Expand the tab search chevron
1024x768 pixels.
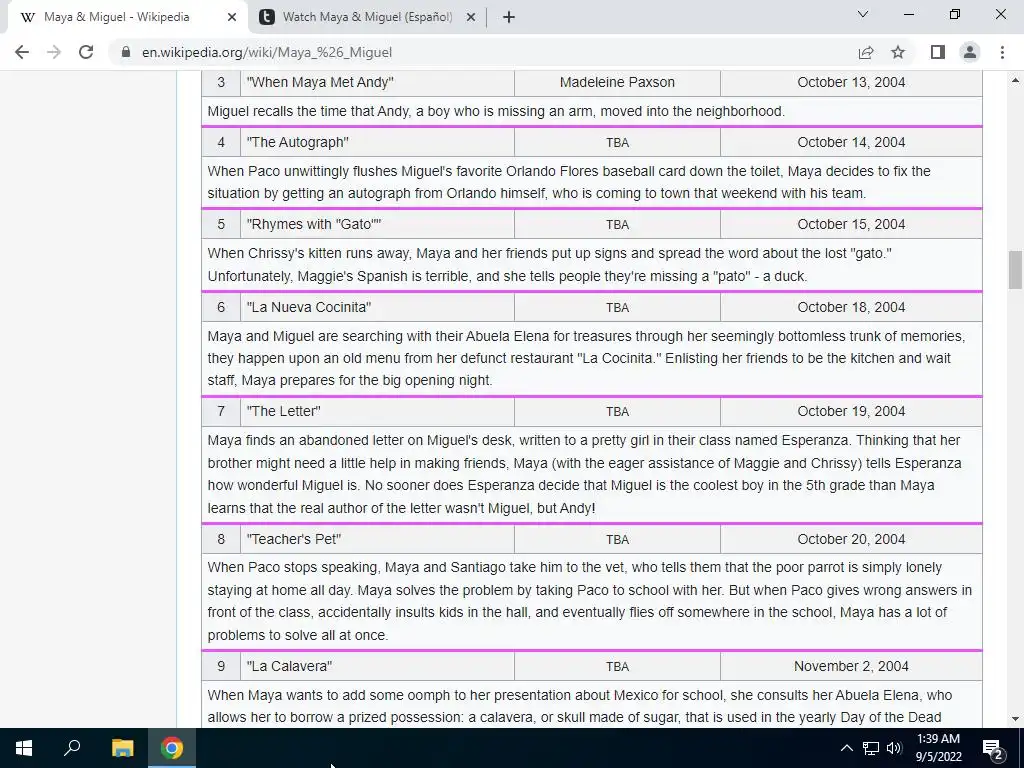pos(863,14)
